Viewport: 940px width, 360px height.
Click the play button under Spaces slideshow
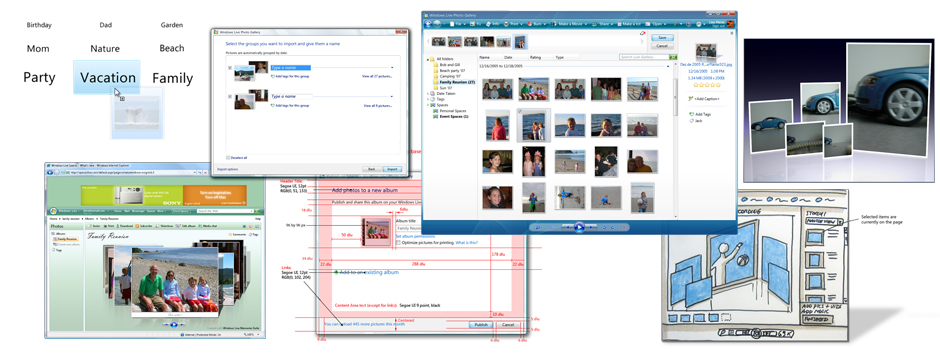(x=174, y=324)
